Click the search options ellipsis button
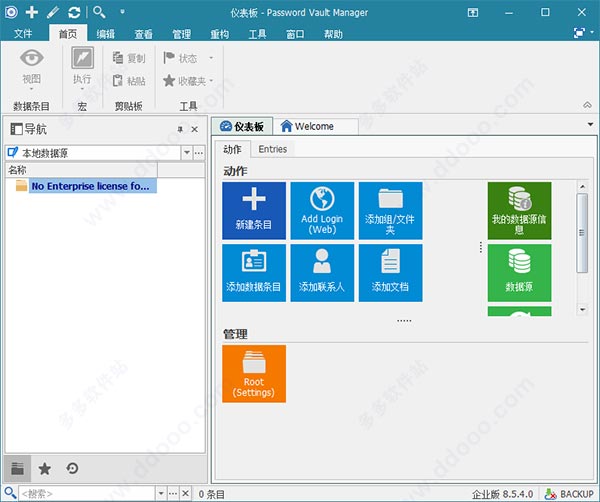 click(173, 493)
